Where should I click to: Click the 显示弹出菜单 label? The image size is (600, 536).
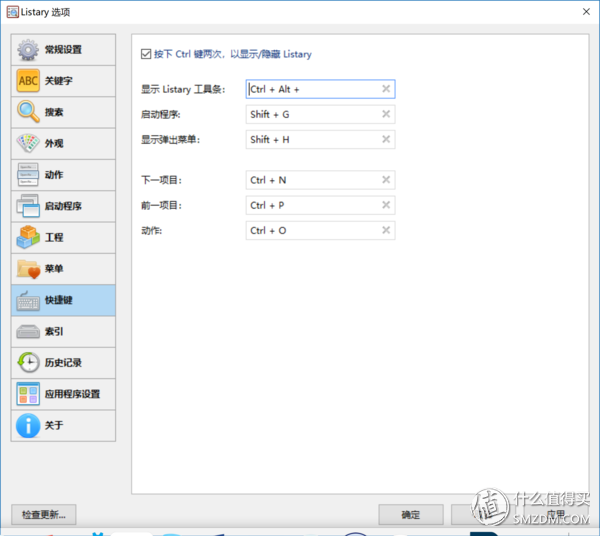[171, 140]
